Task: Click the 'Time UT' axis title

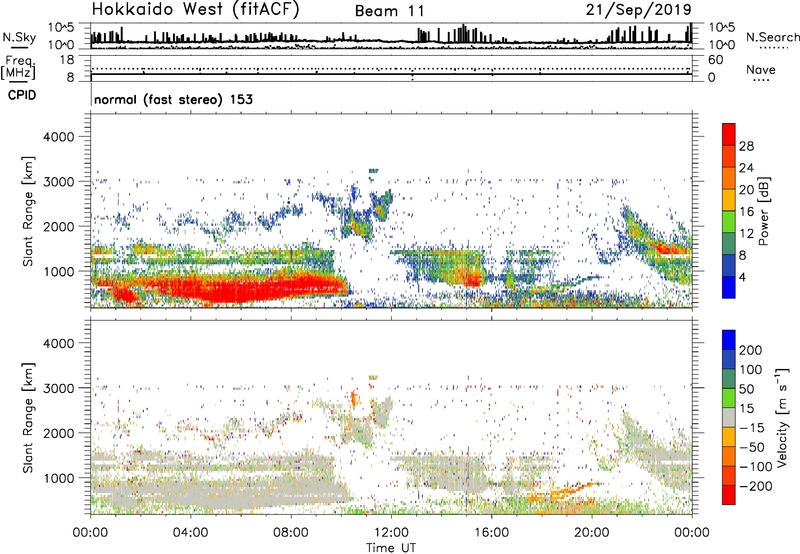Action: pos(391,547)
